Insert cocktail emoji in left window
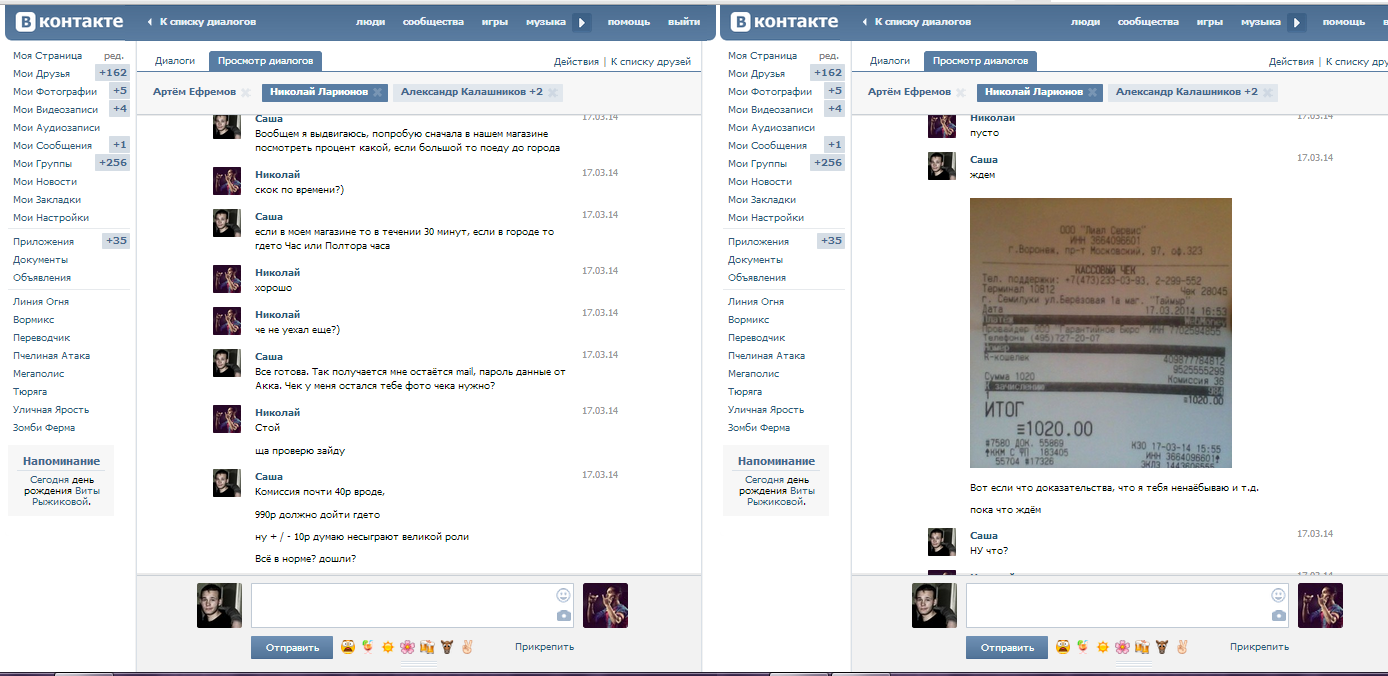 point(368,647)
